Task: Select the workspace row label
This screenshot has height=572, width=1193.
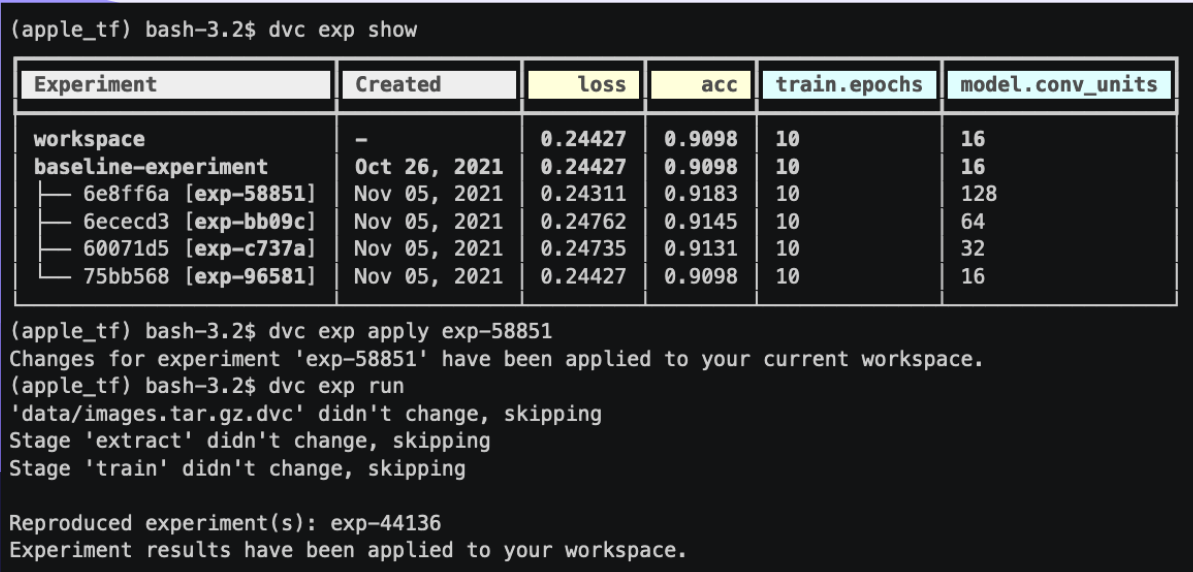Action: 89,139
